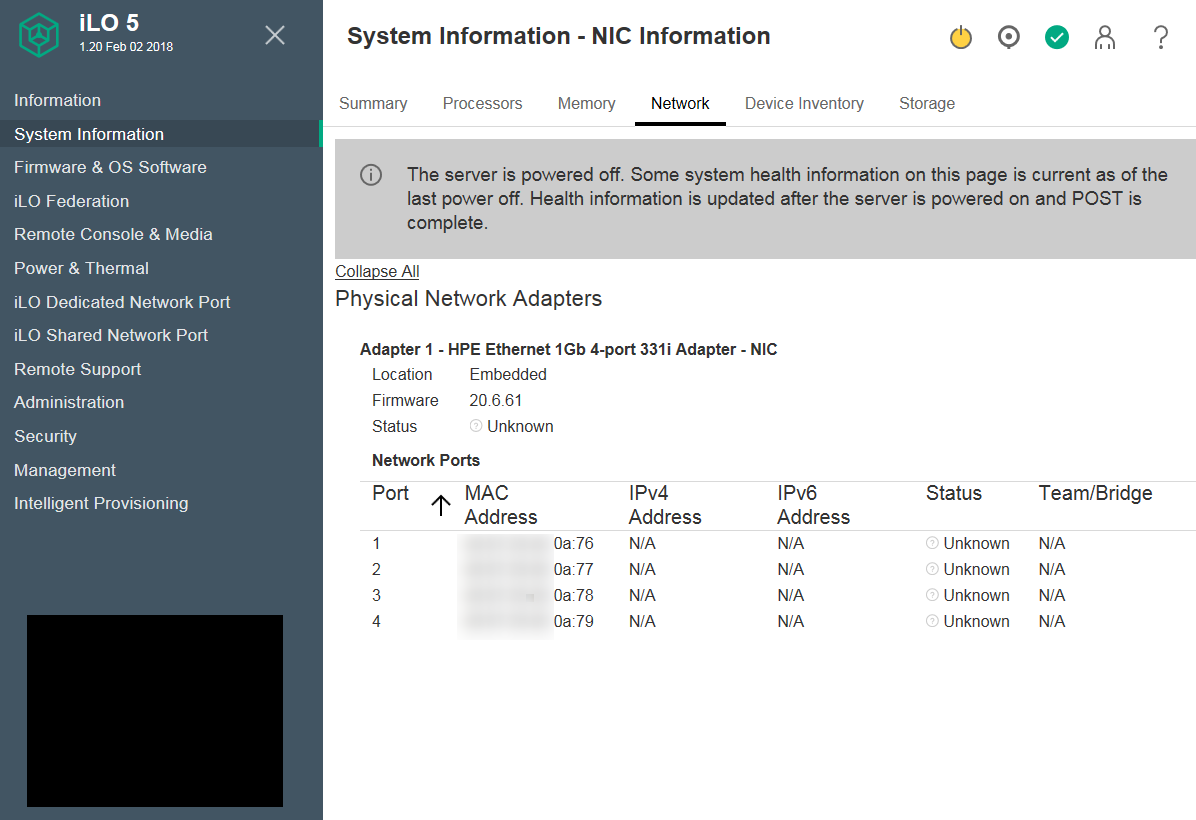Viewport: 1196px width, 820px height.
Task: Select the MAC address ending 0a:78
Action: tap(528, 595)
